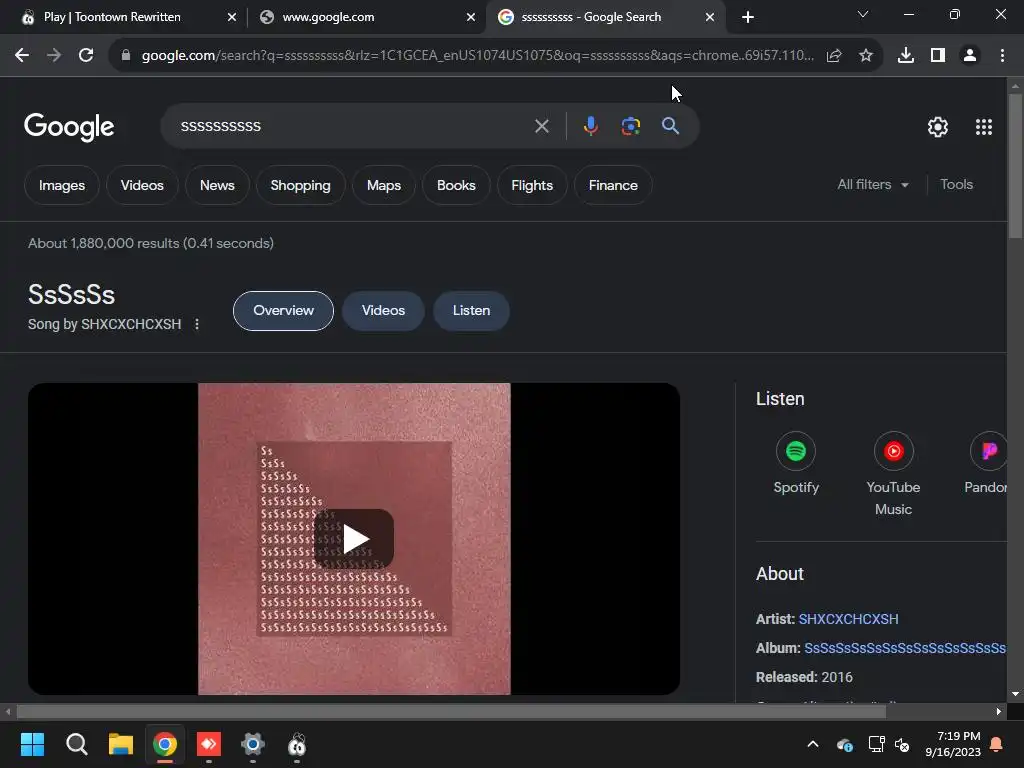Filter results by Finance
1024x768 pixels.
tap(613, 185)
